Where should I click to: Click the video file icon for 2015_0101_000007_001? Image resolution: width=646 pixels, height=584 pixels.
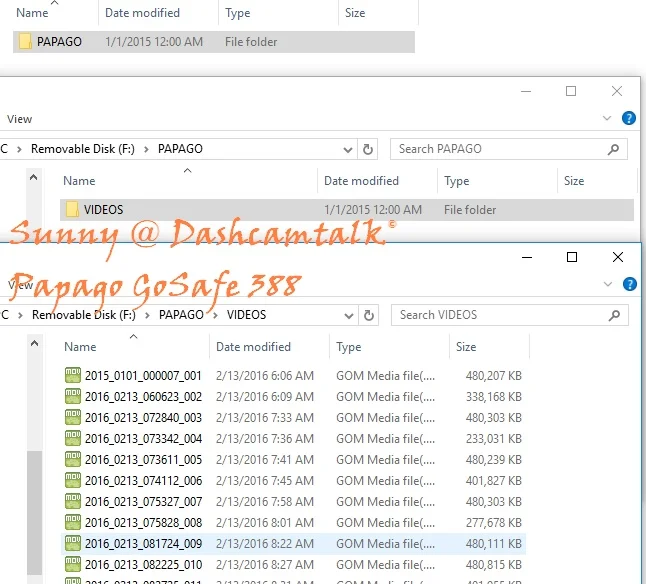(x=73, y=376)
